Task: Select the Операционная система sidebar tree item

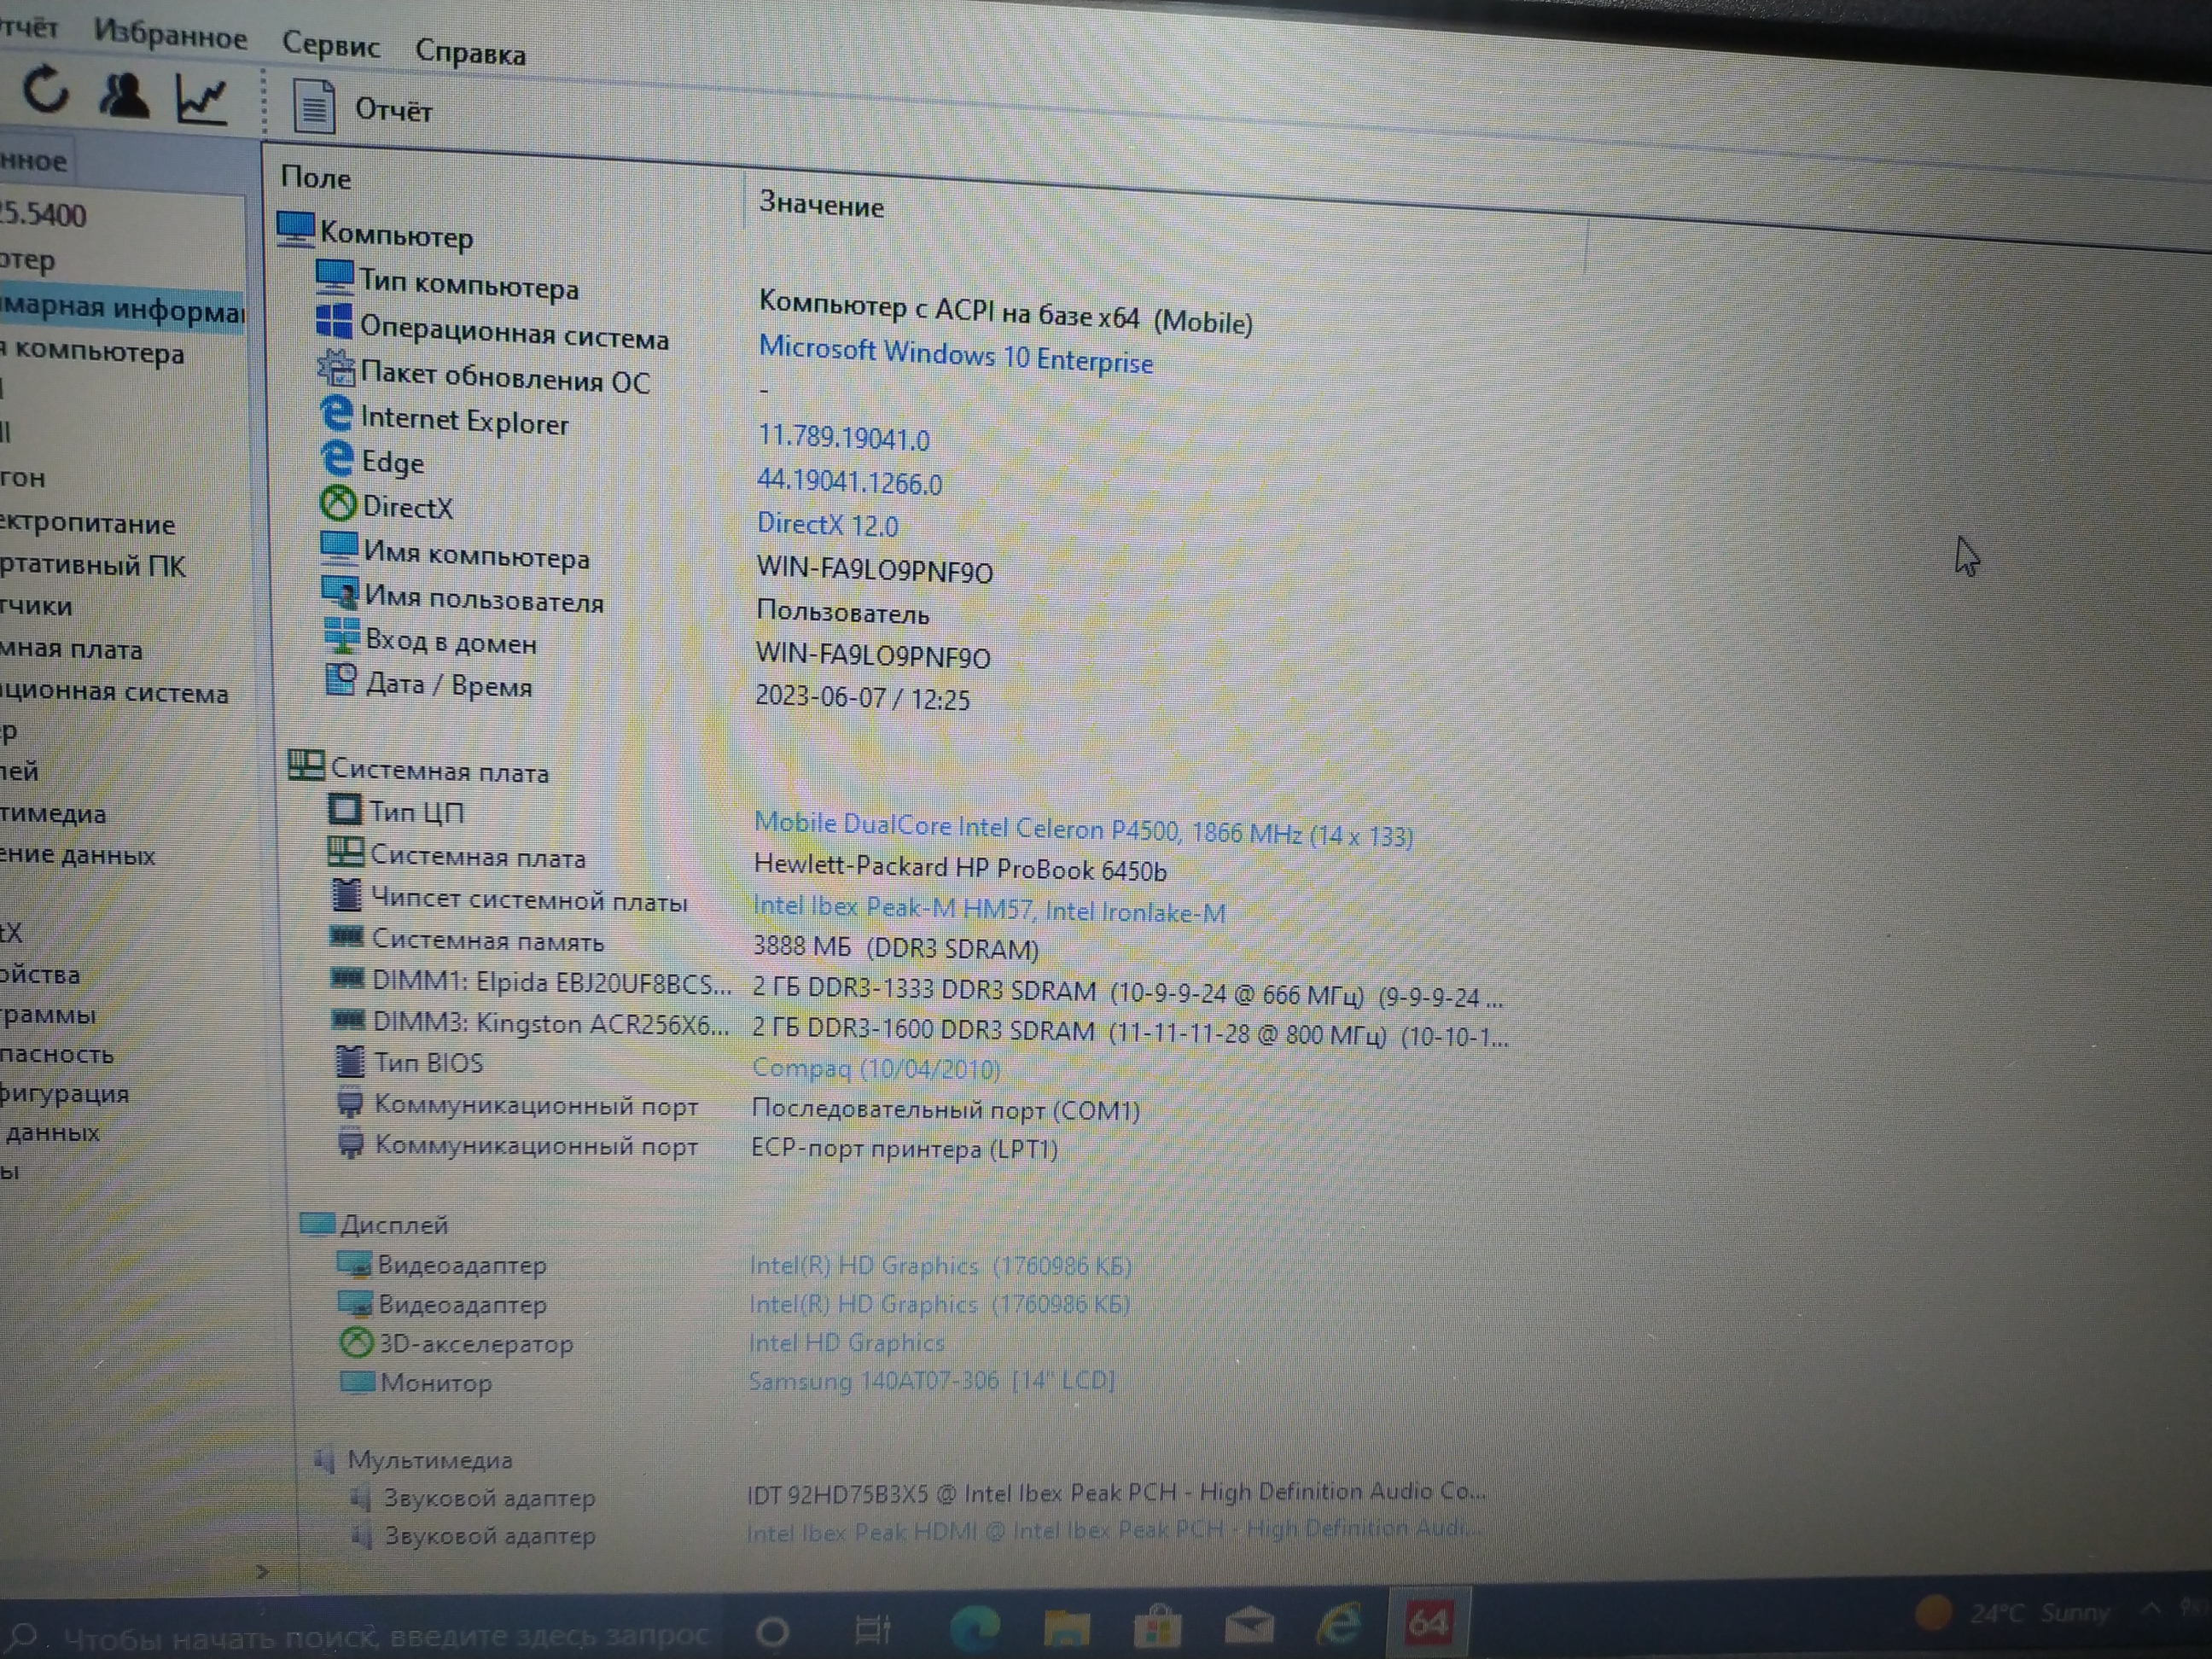Action: (x=114, y=692)
